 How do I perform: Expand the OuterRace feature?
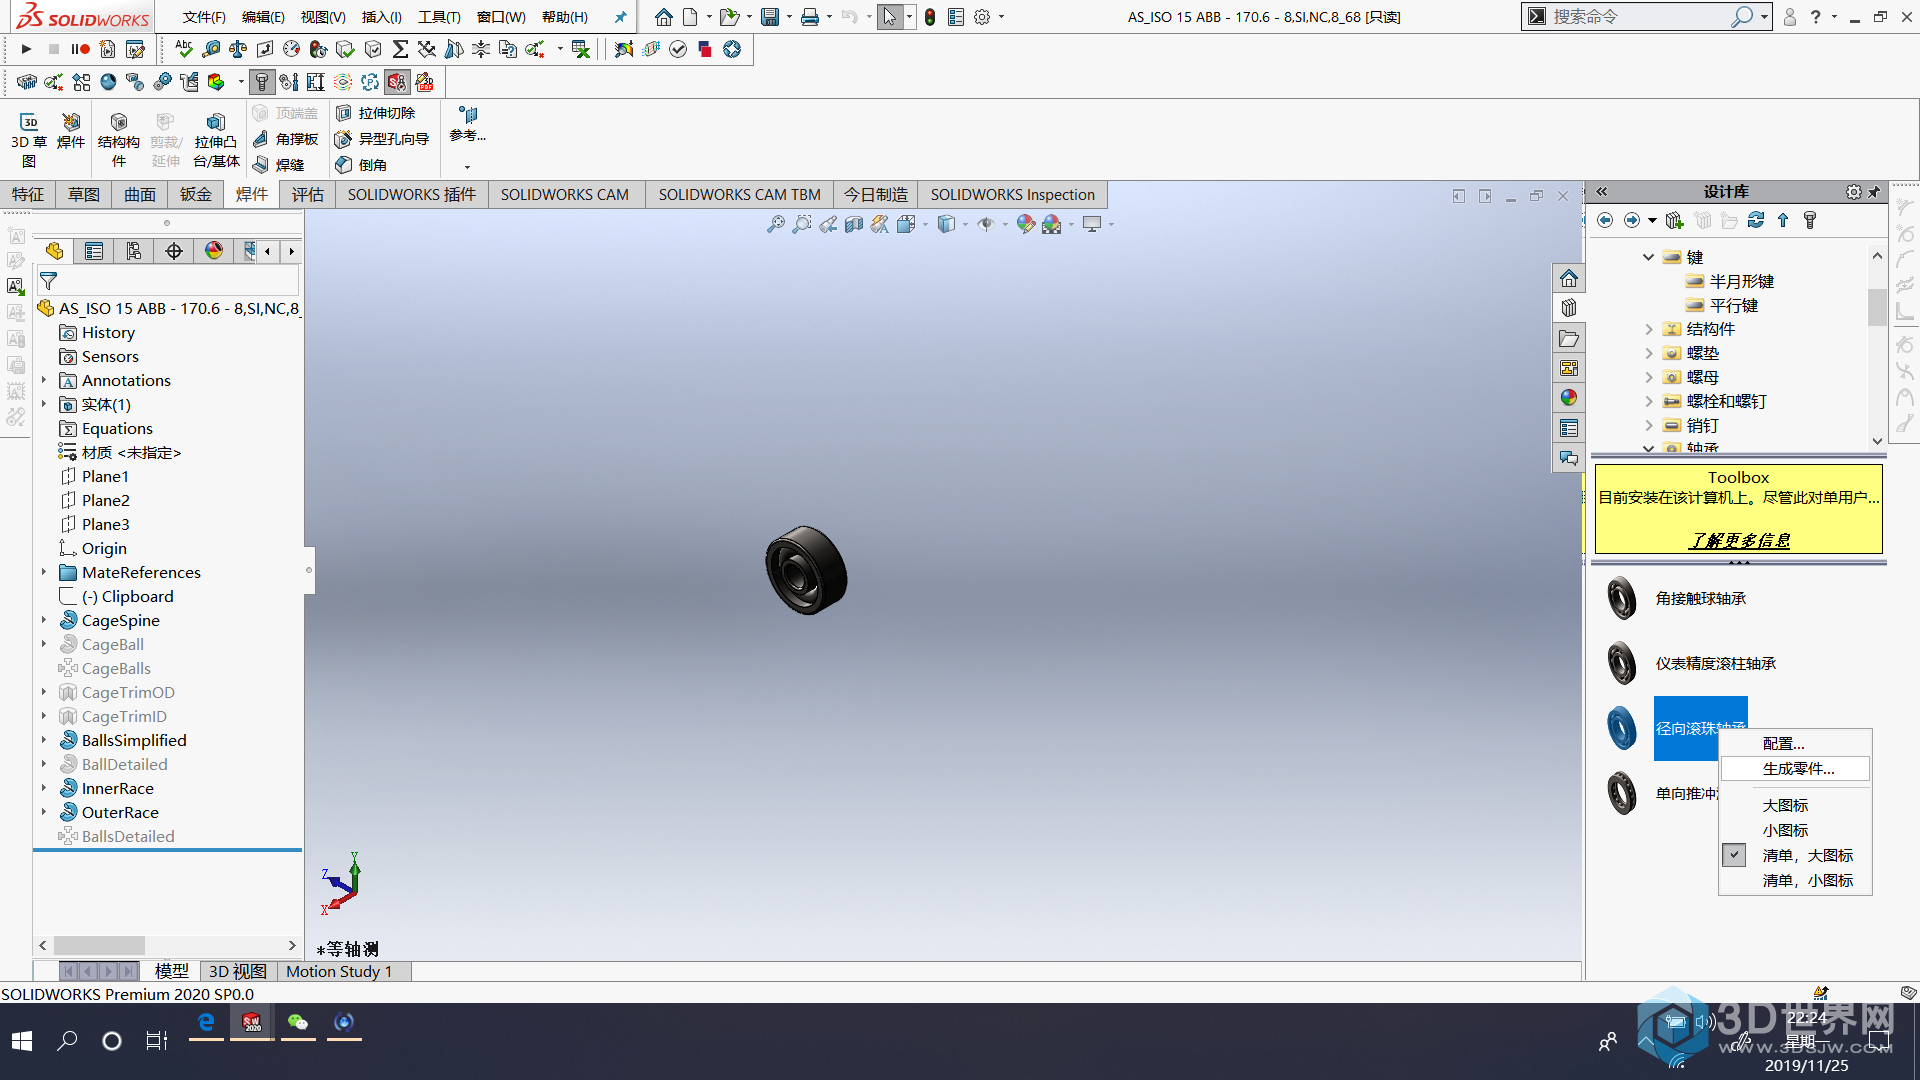pyautogui.click(x=44, y=812)
